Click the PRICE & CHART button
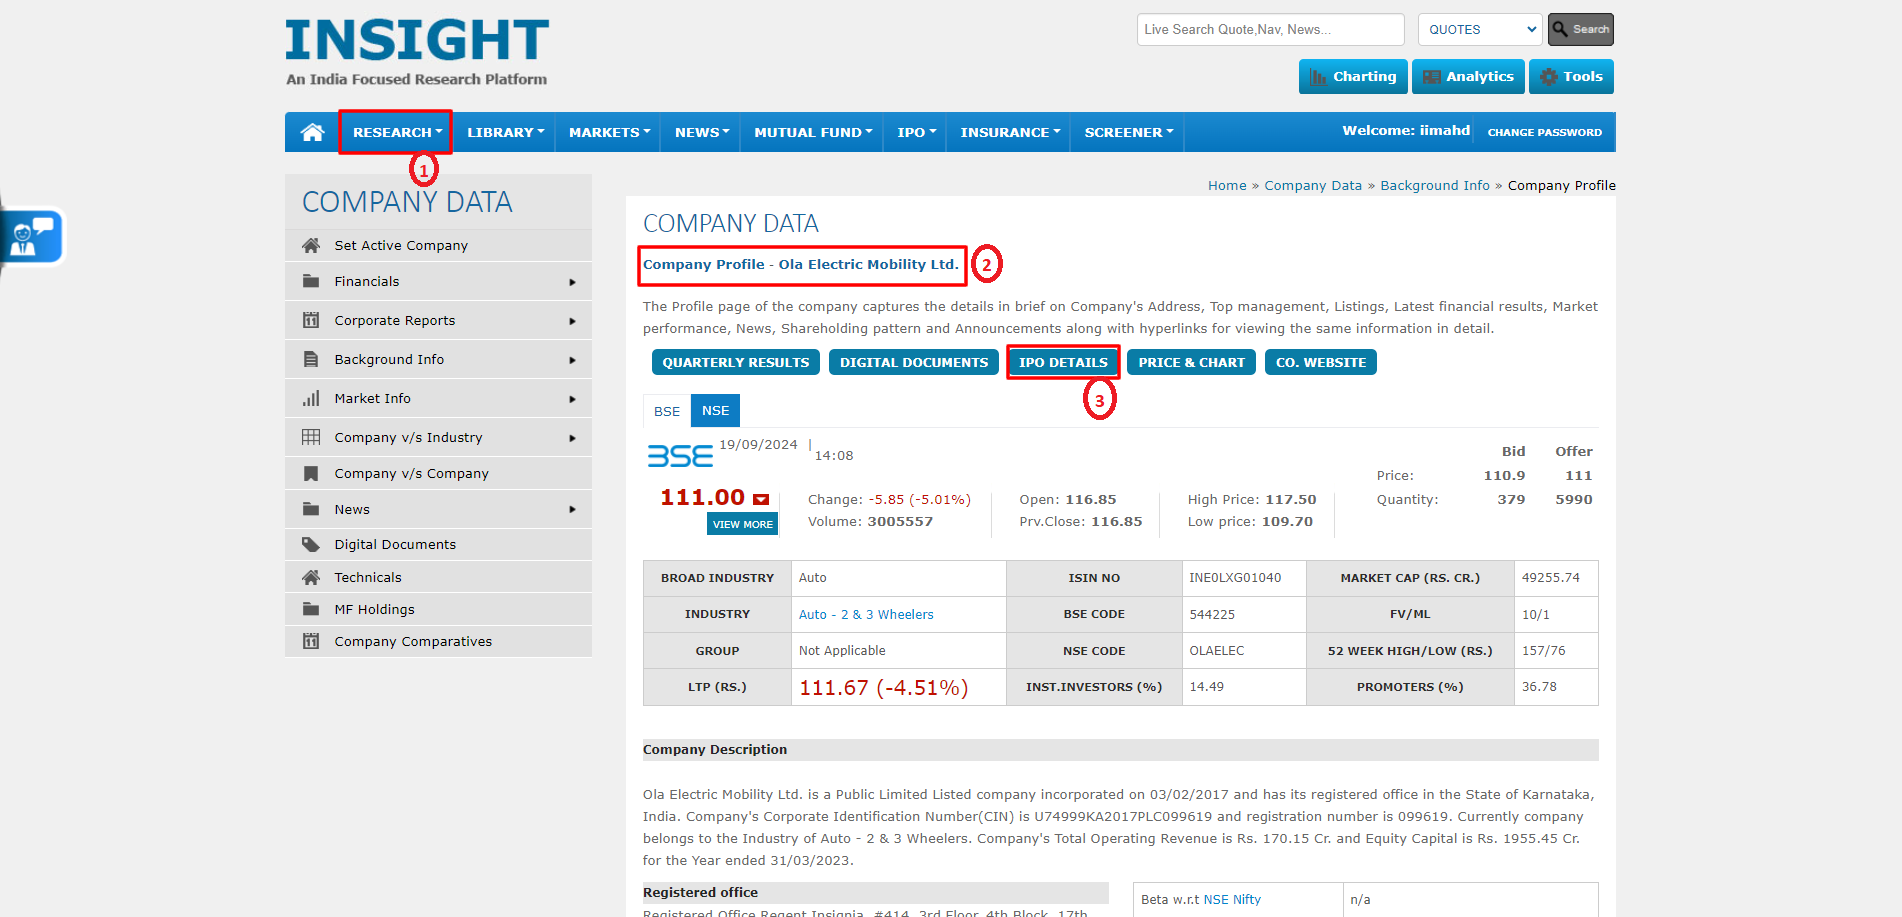The image size is (1902, 917). [1191, 362]
